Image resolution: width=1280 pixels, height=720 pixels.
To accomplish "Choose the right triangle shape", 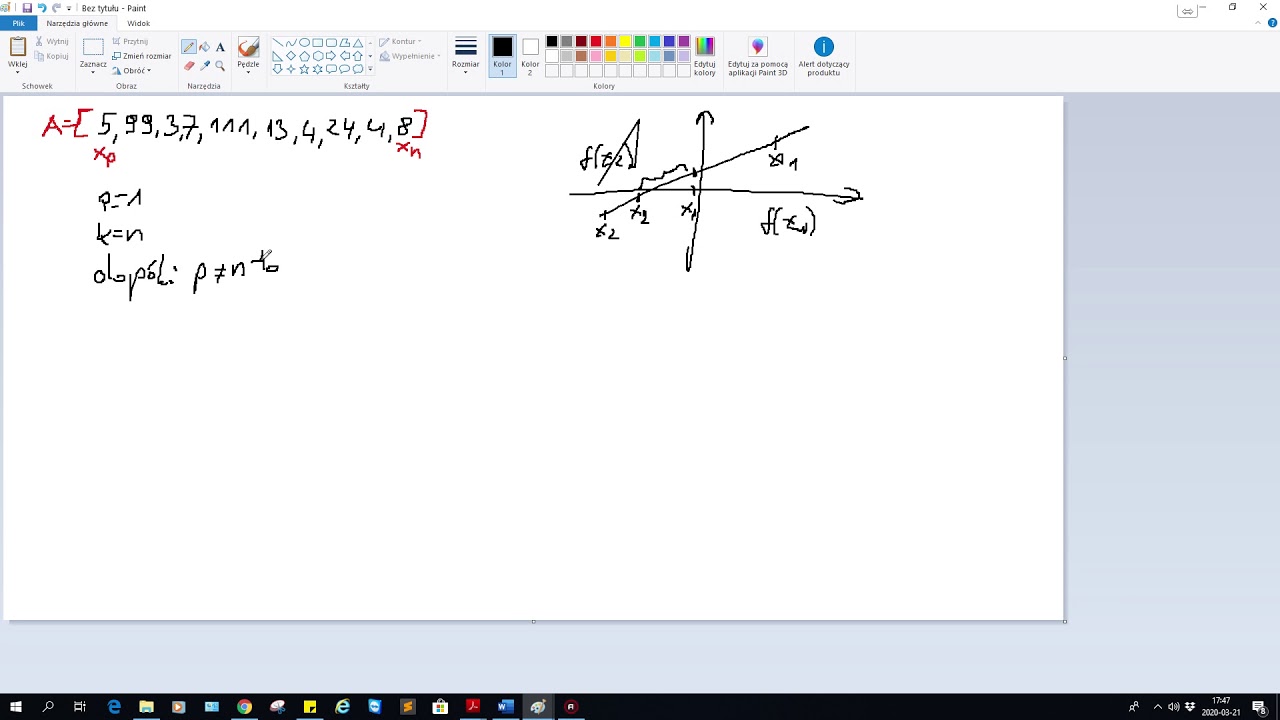I will pos(277,56).
